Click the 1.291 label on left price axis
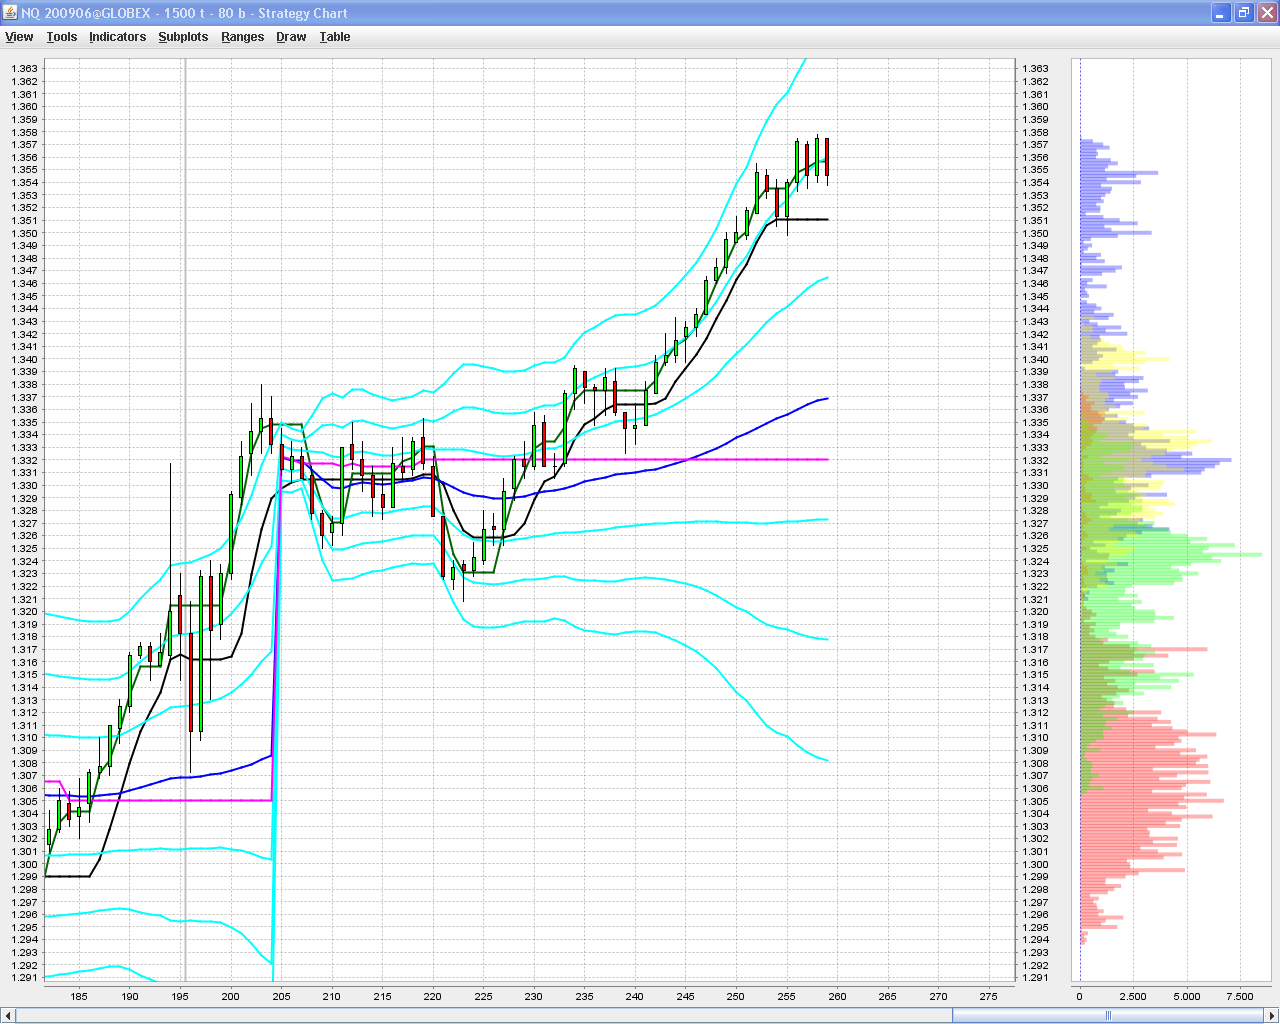1280x1024 pixels. [24, 978]
